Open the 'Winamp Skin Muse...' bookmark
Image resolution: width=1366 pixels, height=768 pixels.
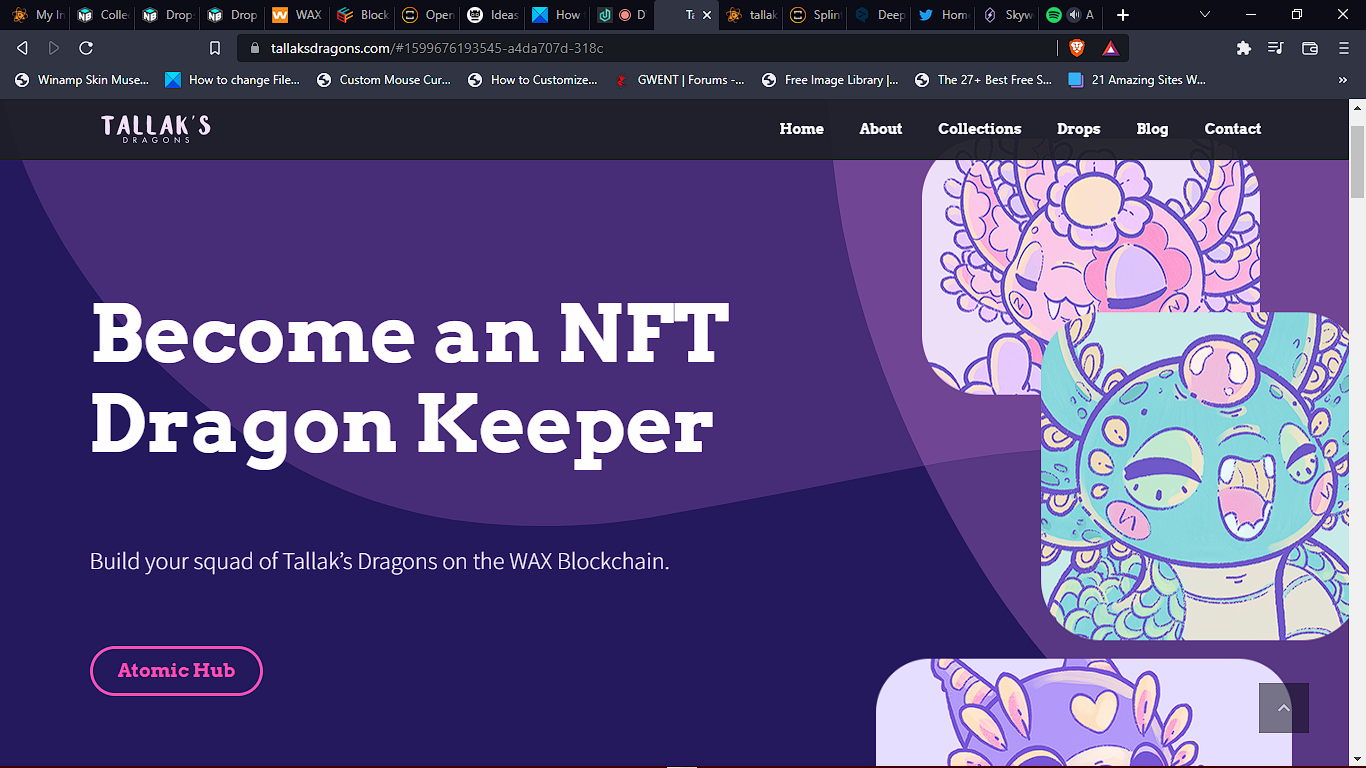(82, 80)
